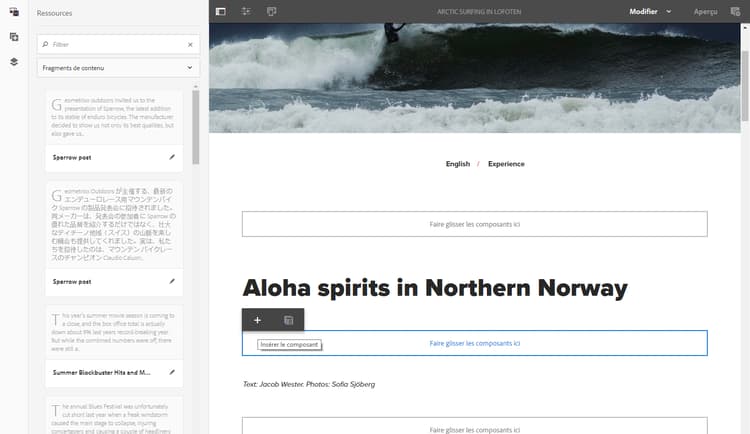Clear the Filtrer search field
Image resolution: width=750 pixels, height=434 pixels.
190,45
